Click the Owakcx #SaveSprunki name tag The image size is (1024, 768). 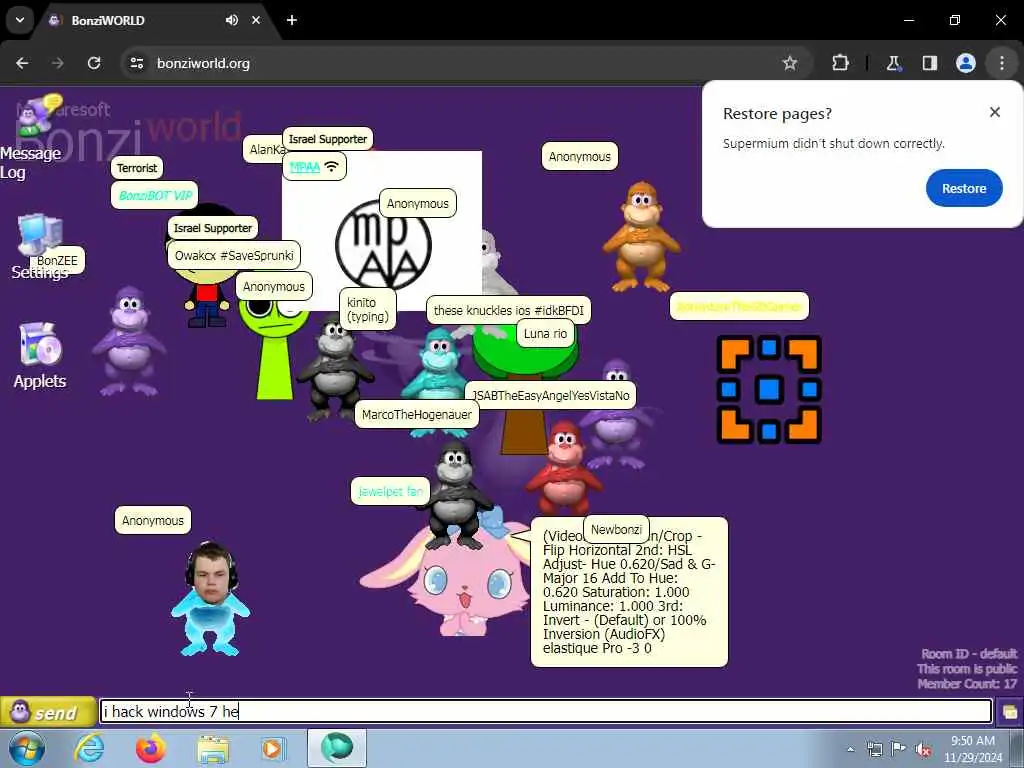[234, 255]
